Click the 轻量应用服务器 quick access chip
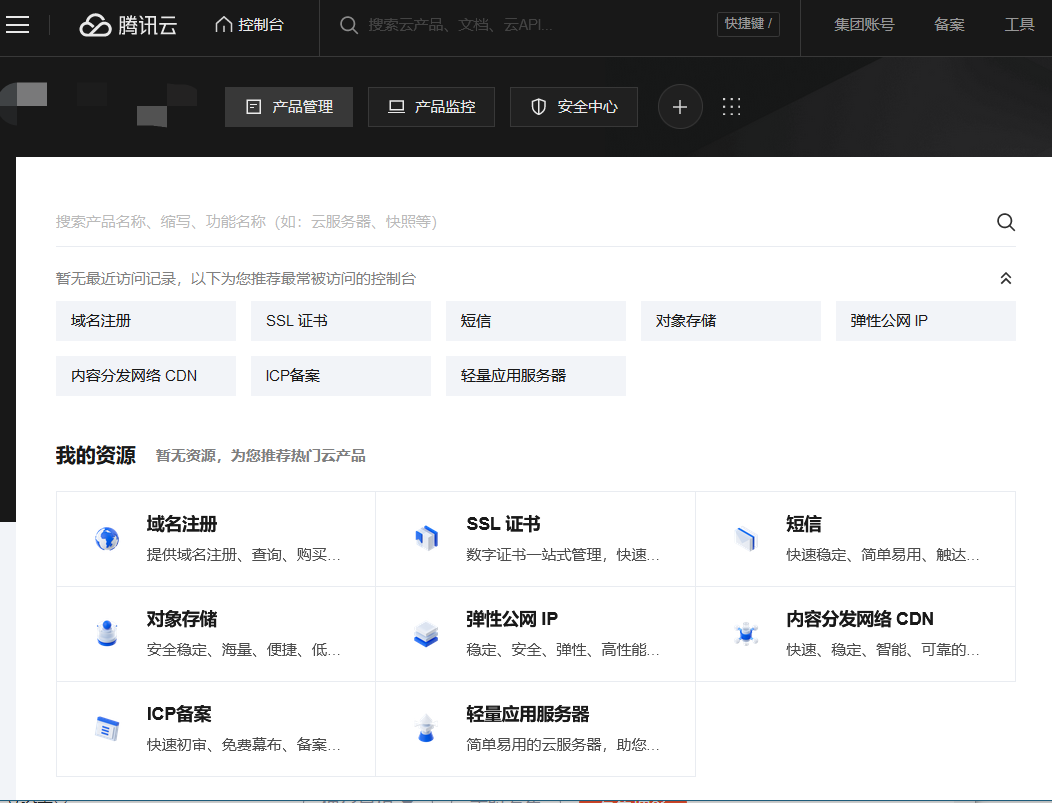The height and width of the screenshot is (803, 1052). [x=536, y=376]
